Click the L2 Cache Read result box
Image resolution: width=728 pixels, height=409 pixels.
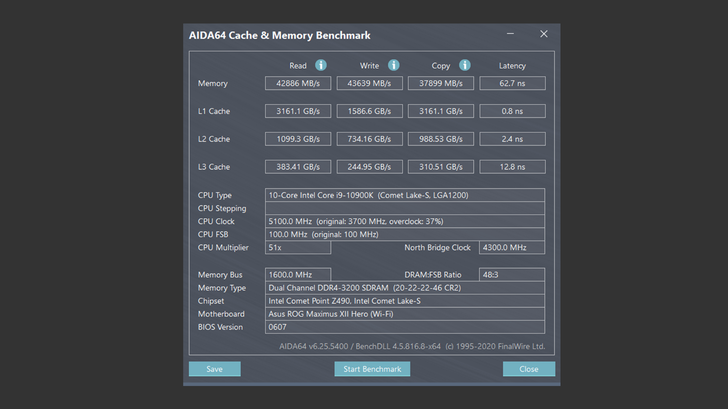click(297, 139)
